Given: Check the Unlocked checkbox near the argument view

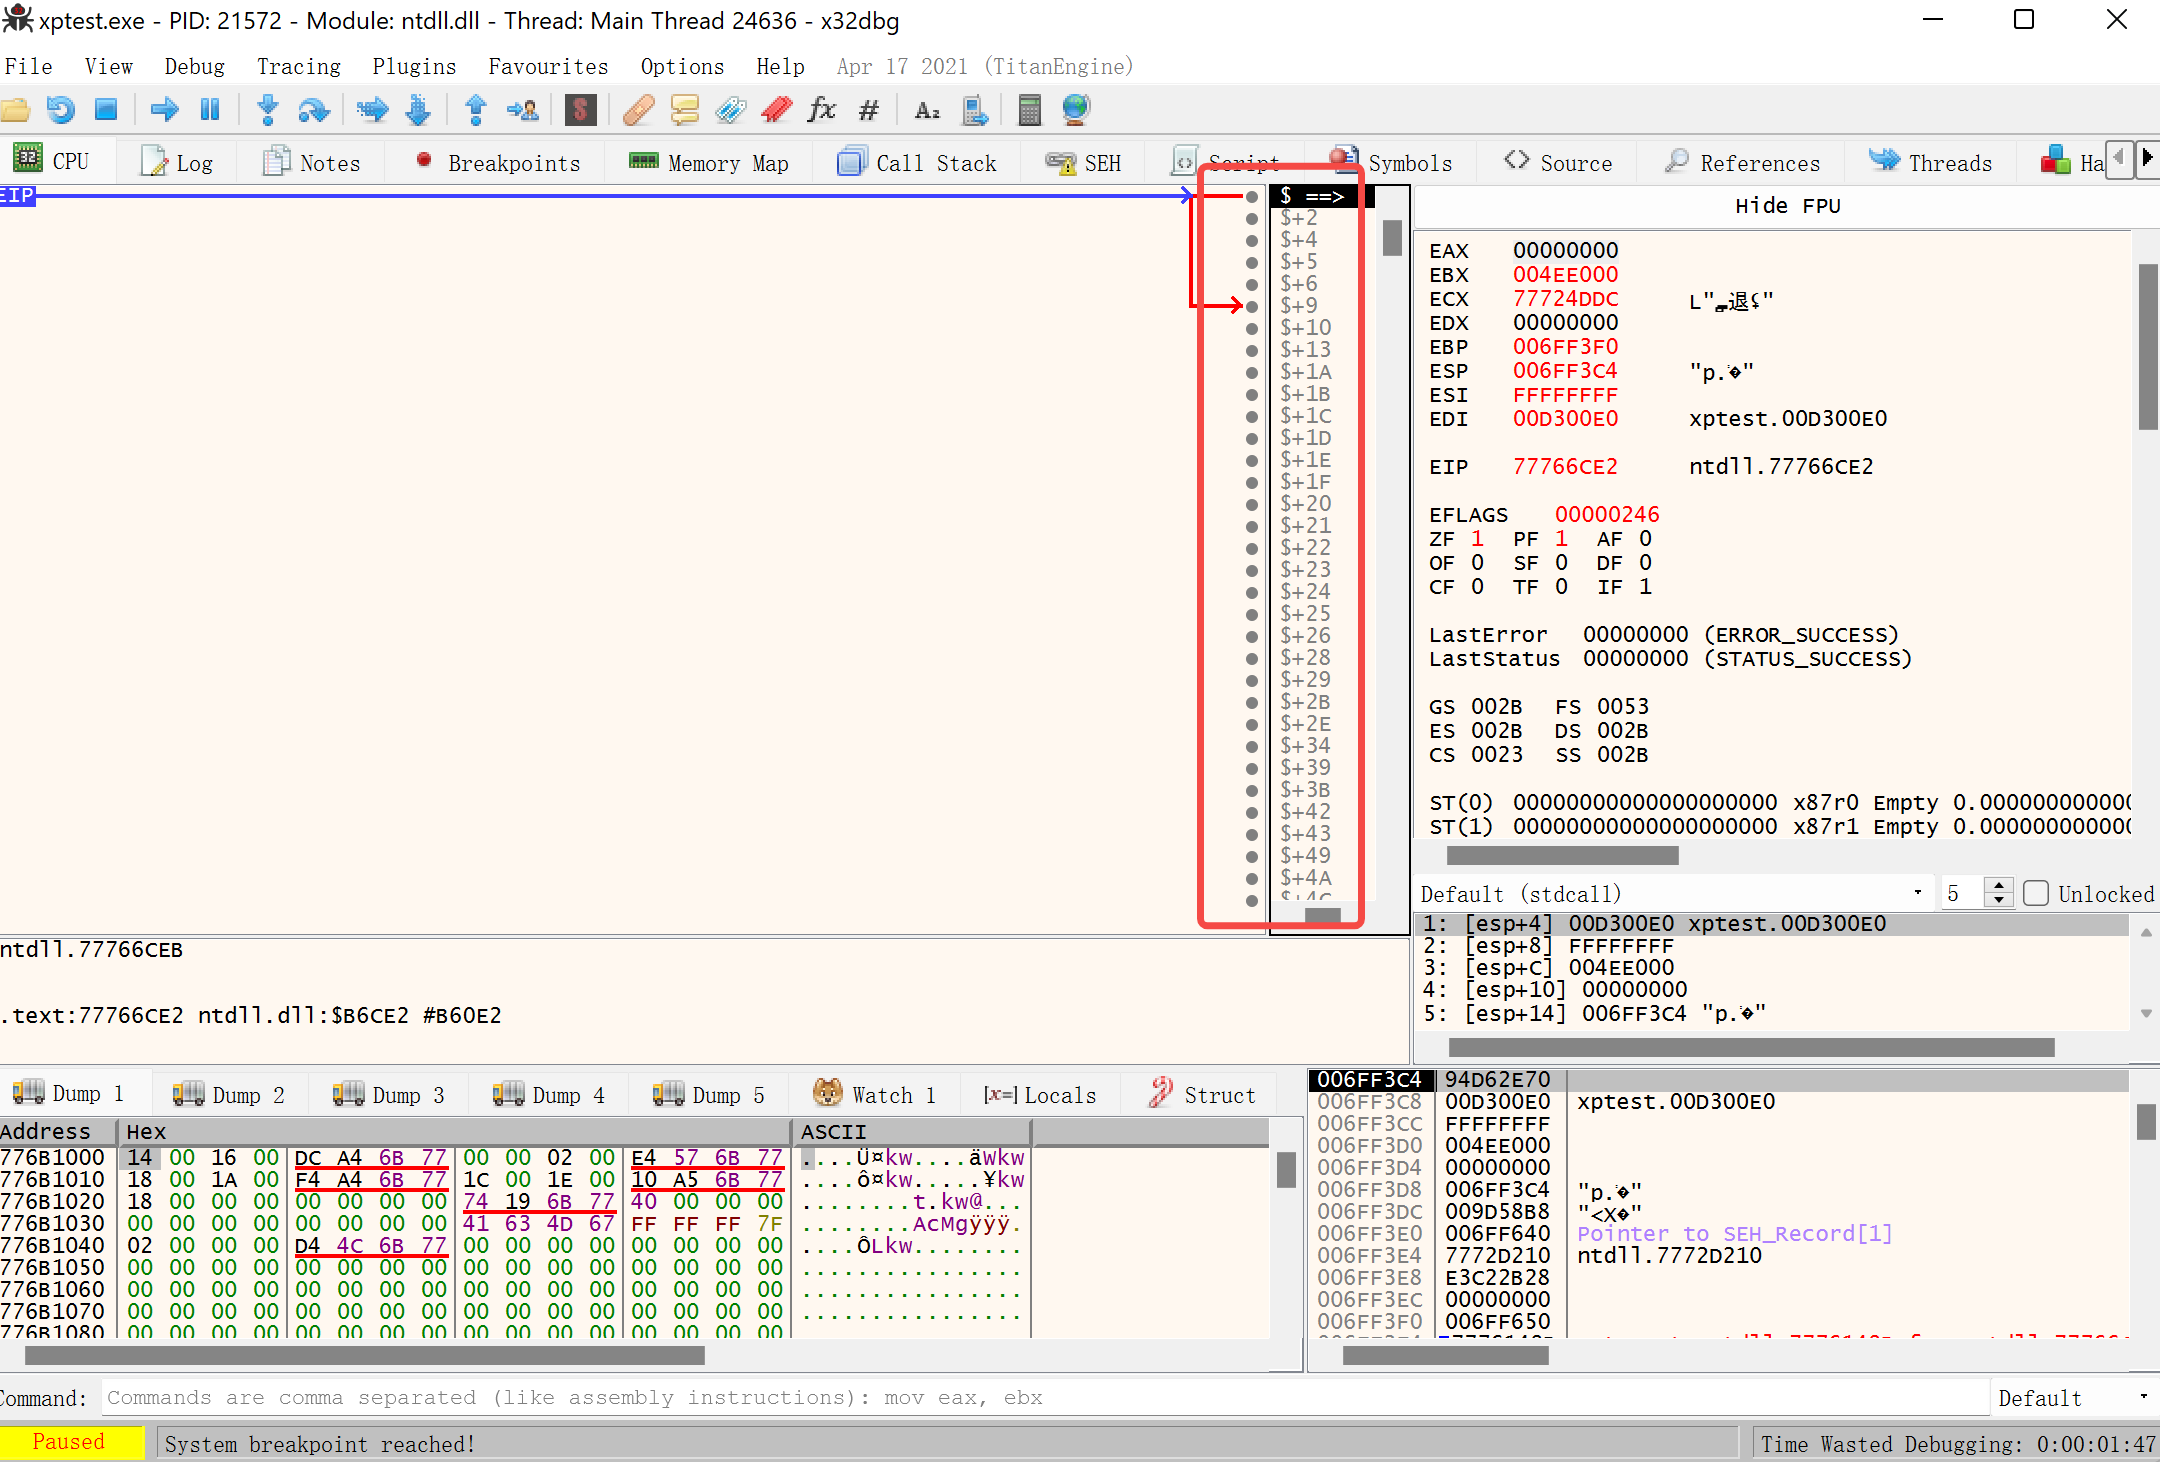Looking at the screenshot, I should (x=2037, y=893).
